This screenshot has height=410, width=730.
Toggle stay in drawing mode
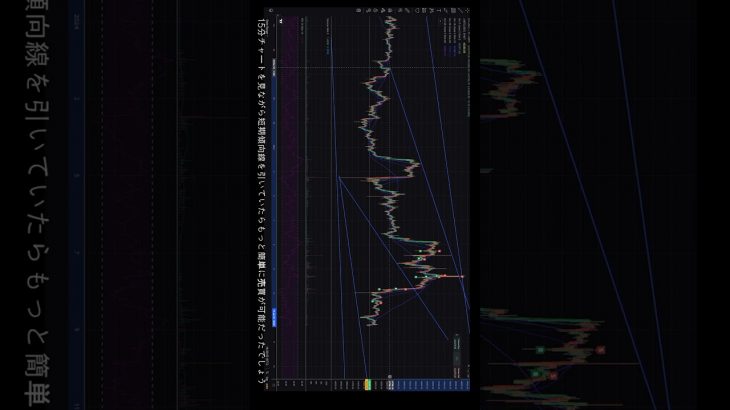pyautogui.click(x=383, y=10)
